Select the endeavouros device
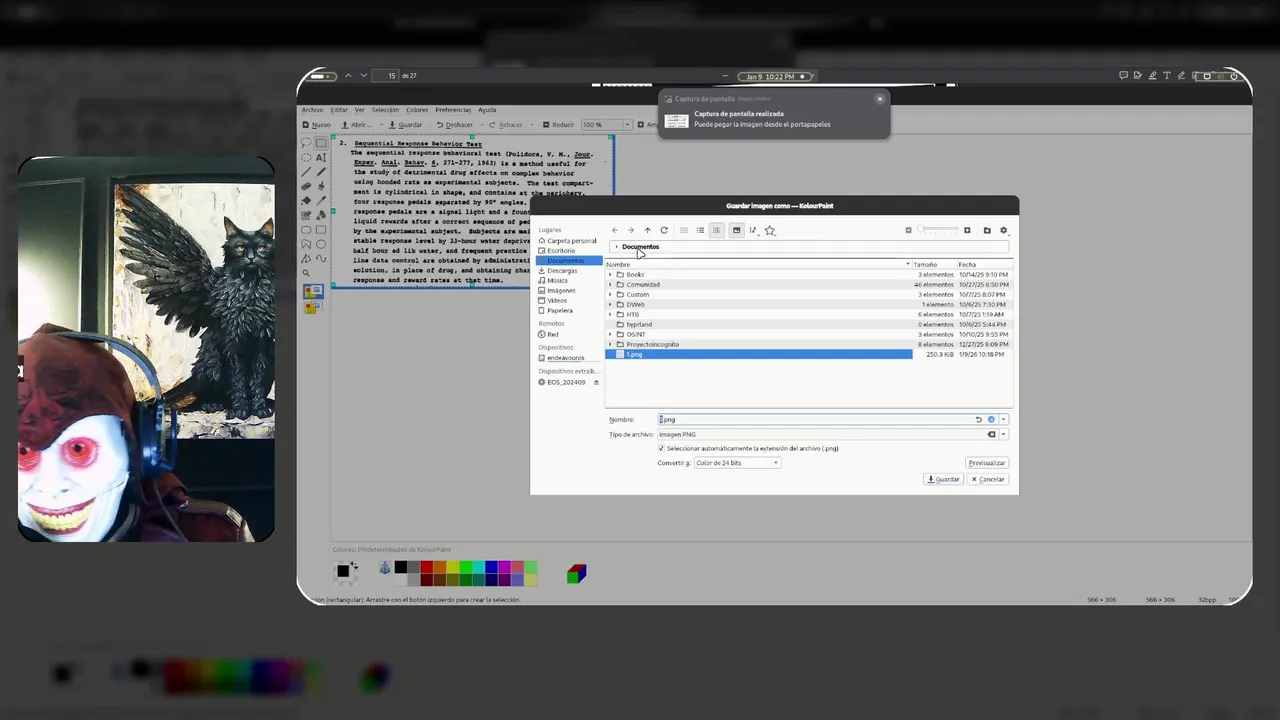 click(x=569, y=358)
